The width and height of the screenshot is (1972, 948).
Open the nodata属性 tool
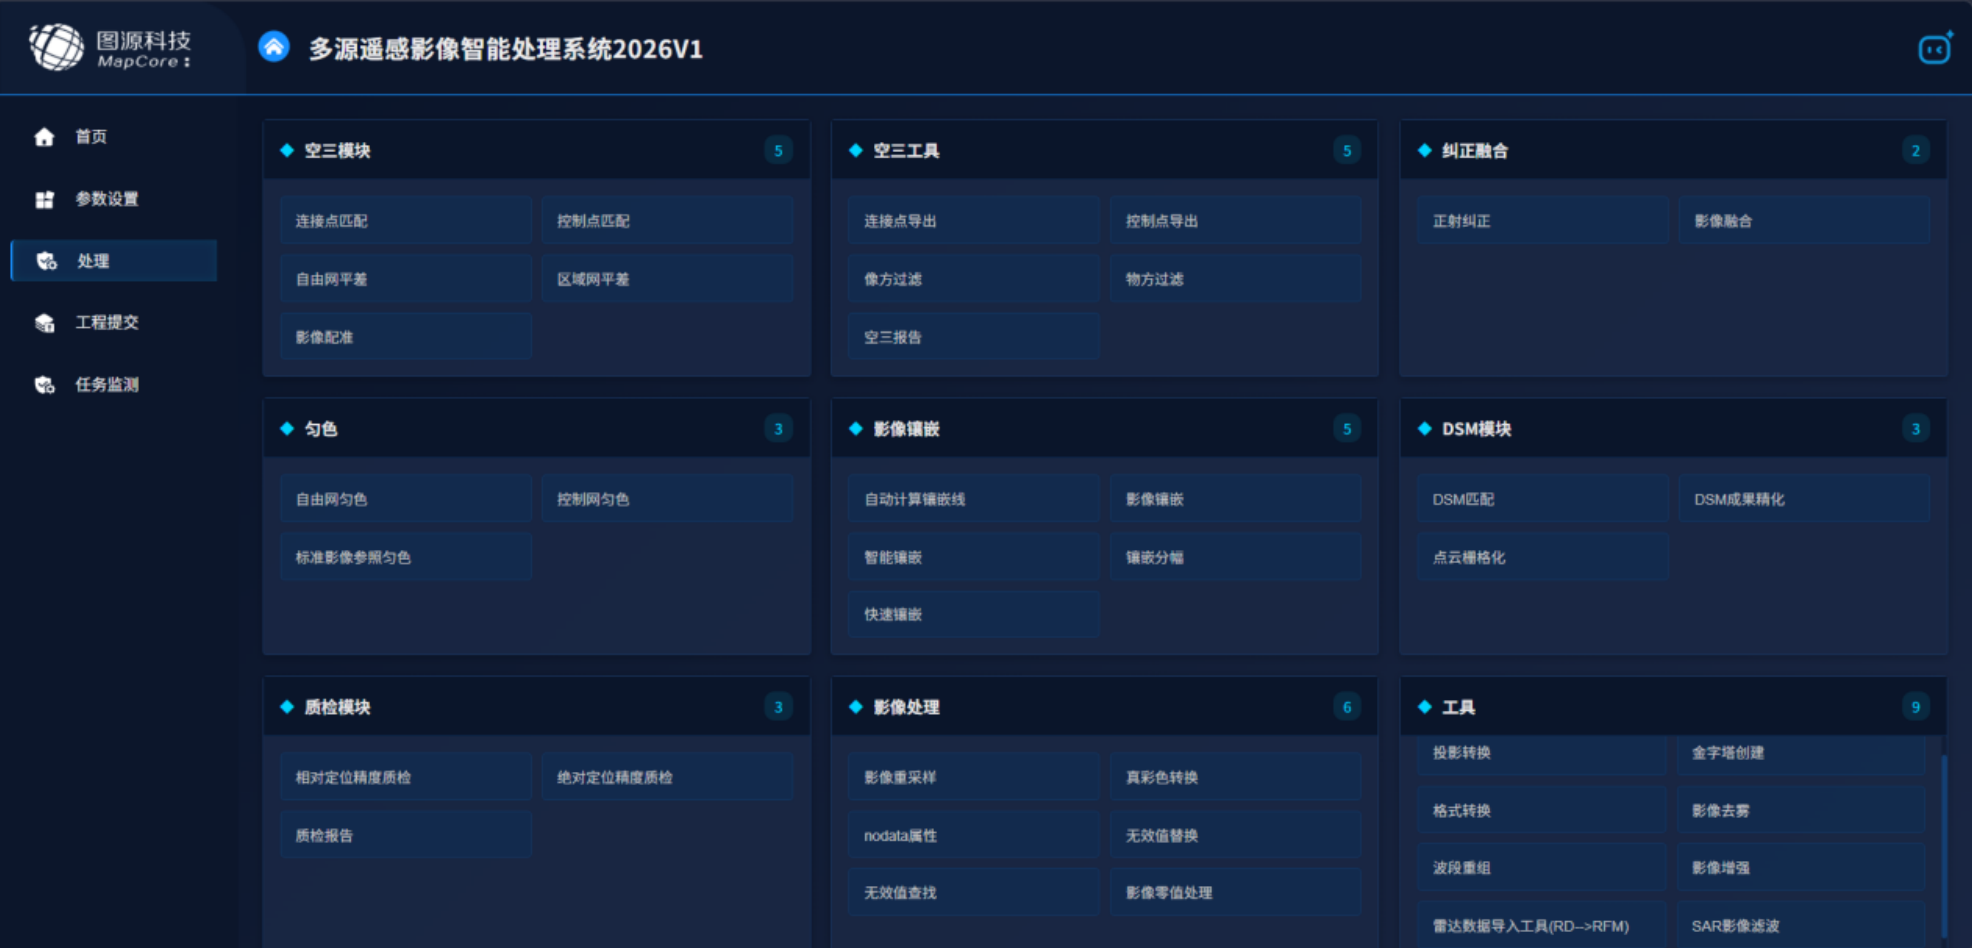(975, 835)
